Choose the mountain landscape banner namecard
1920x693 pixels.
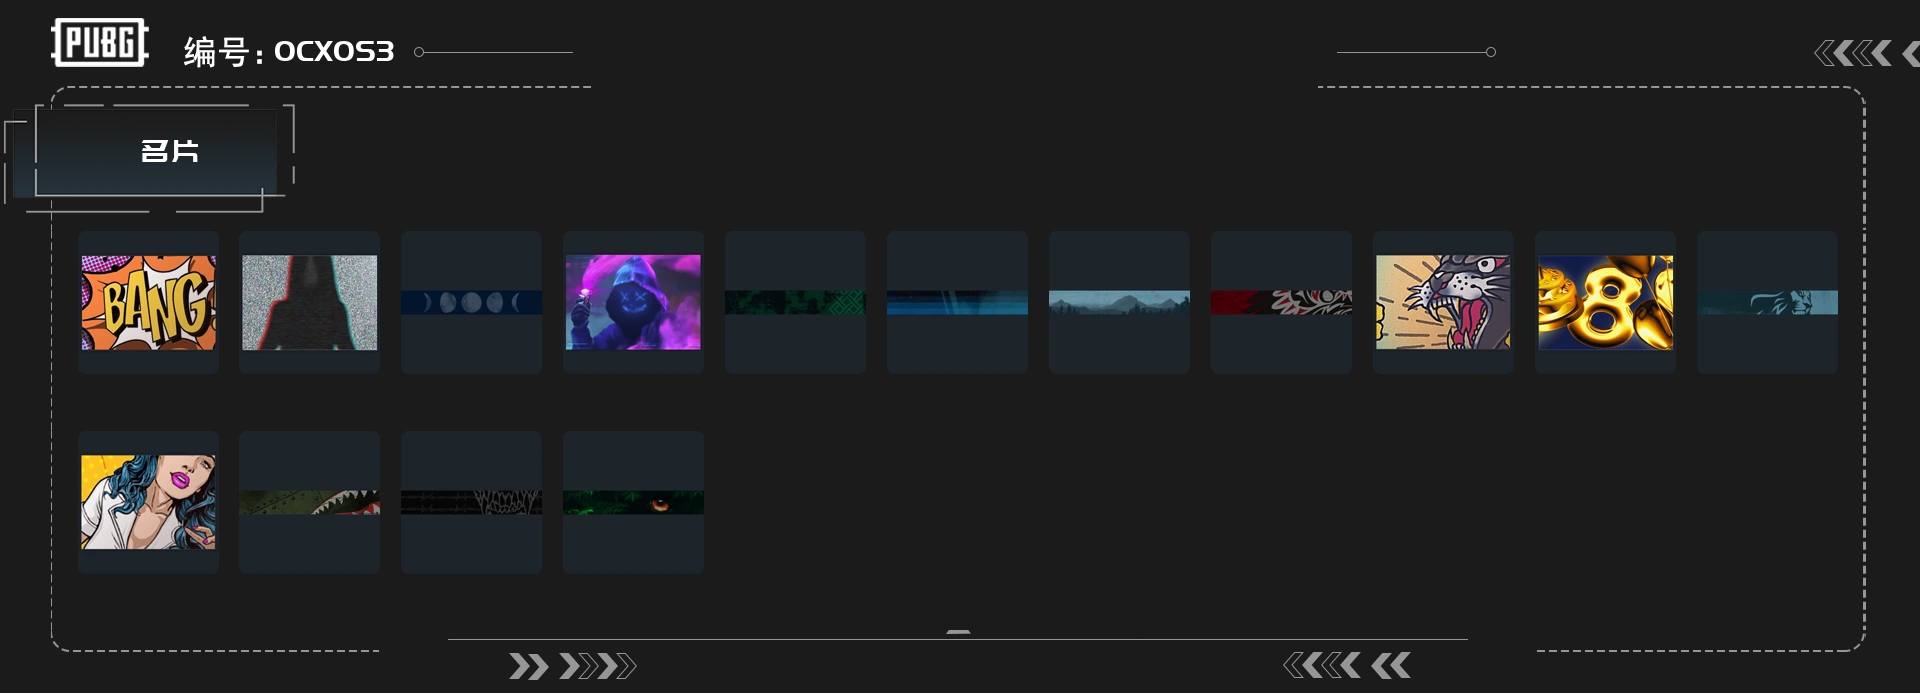click(x=1119, y=302)
